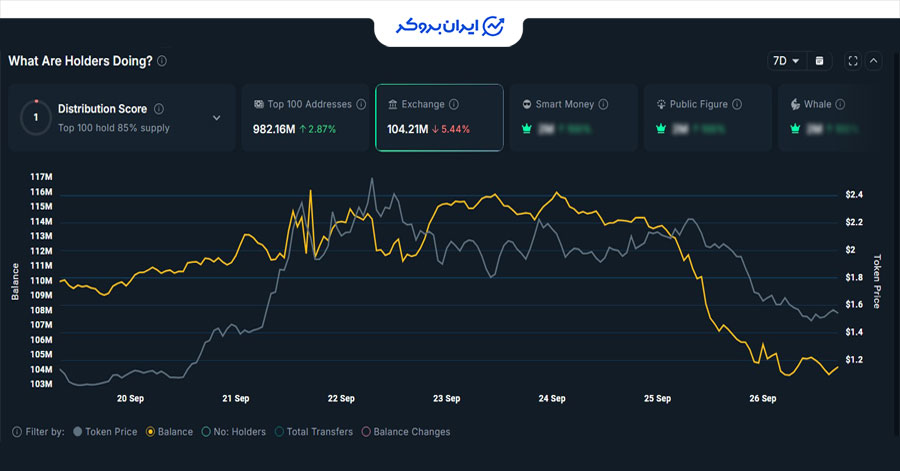Open the 7D time range dropdown

coord(785,61)
